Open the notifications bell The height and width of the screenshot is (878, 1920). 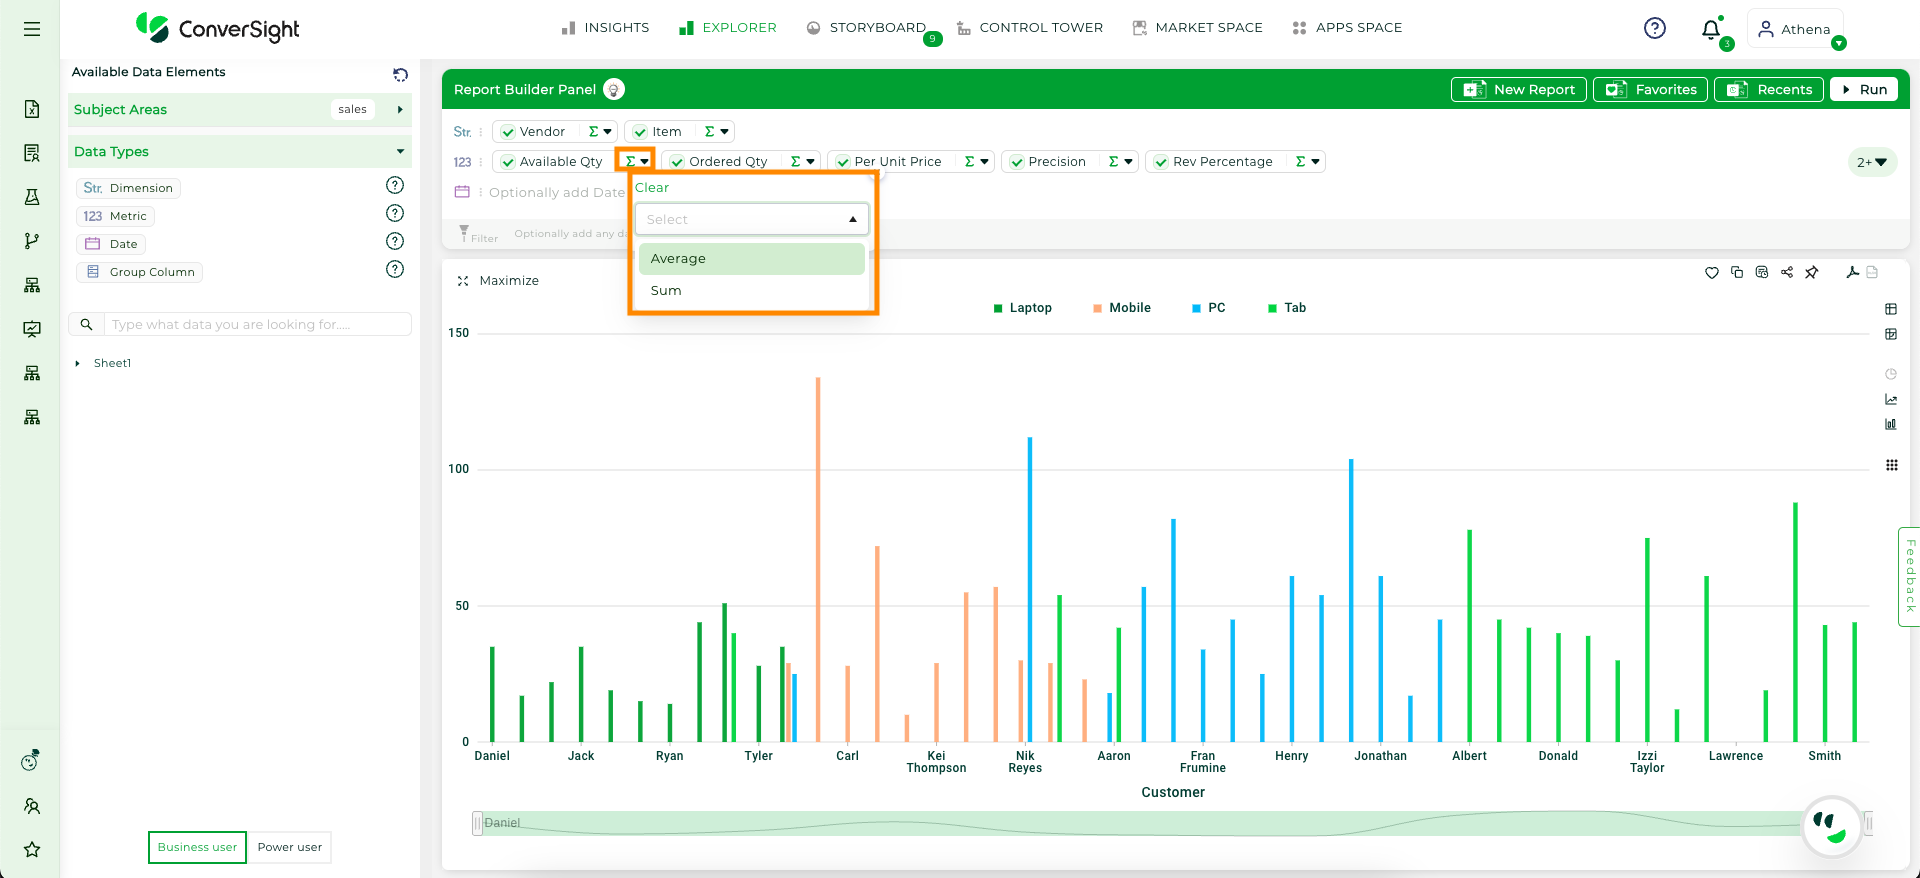click(x=1711, y=29)
